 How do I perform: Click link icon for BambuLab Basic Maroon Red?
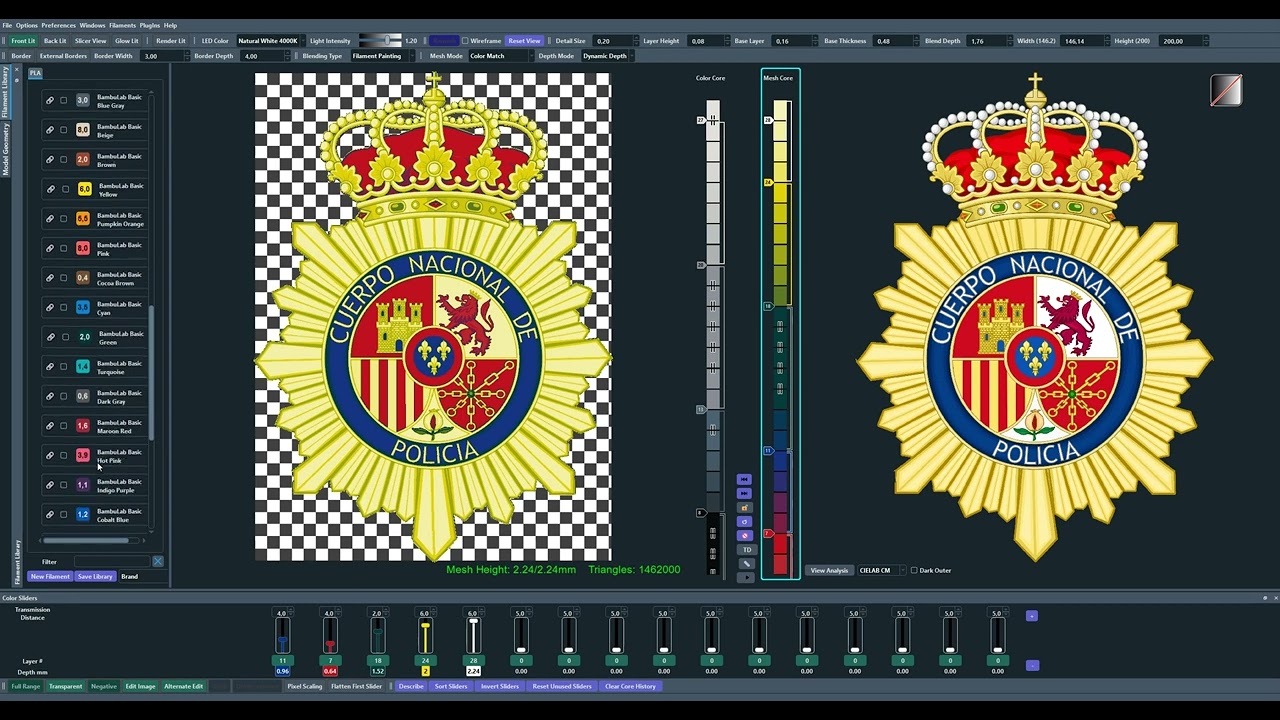point(50,425)
